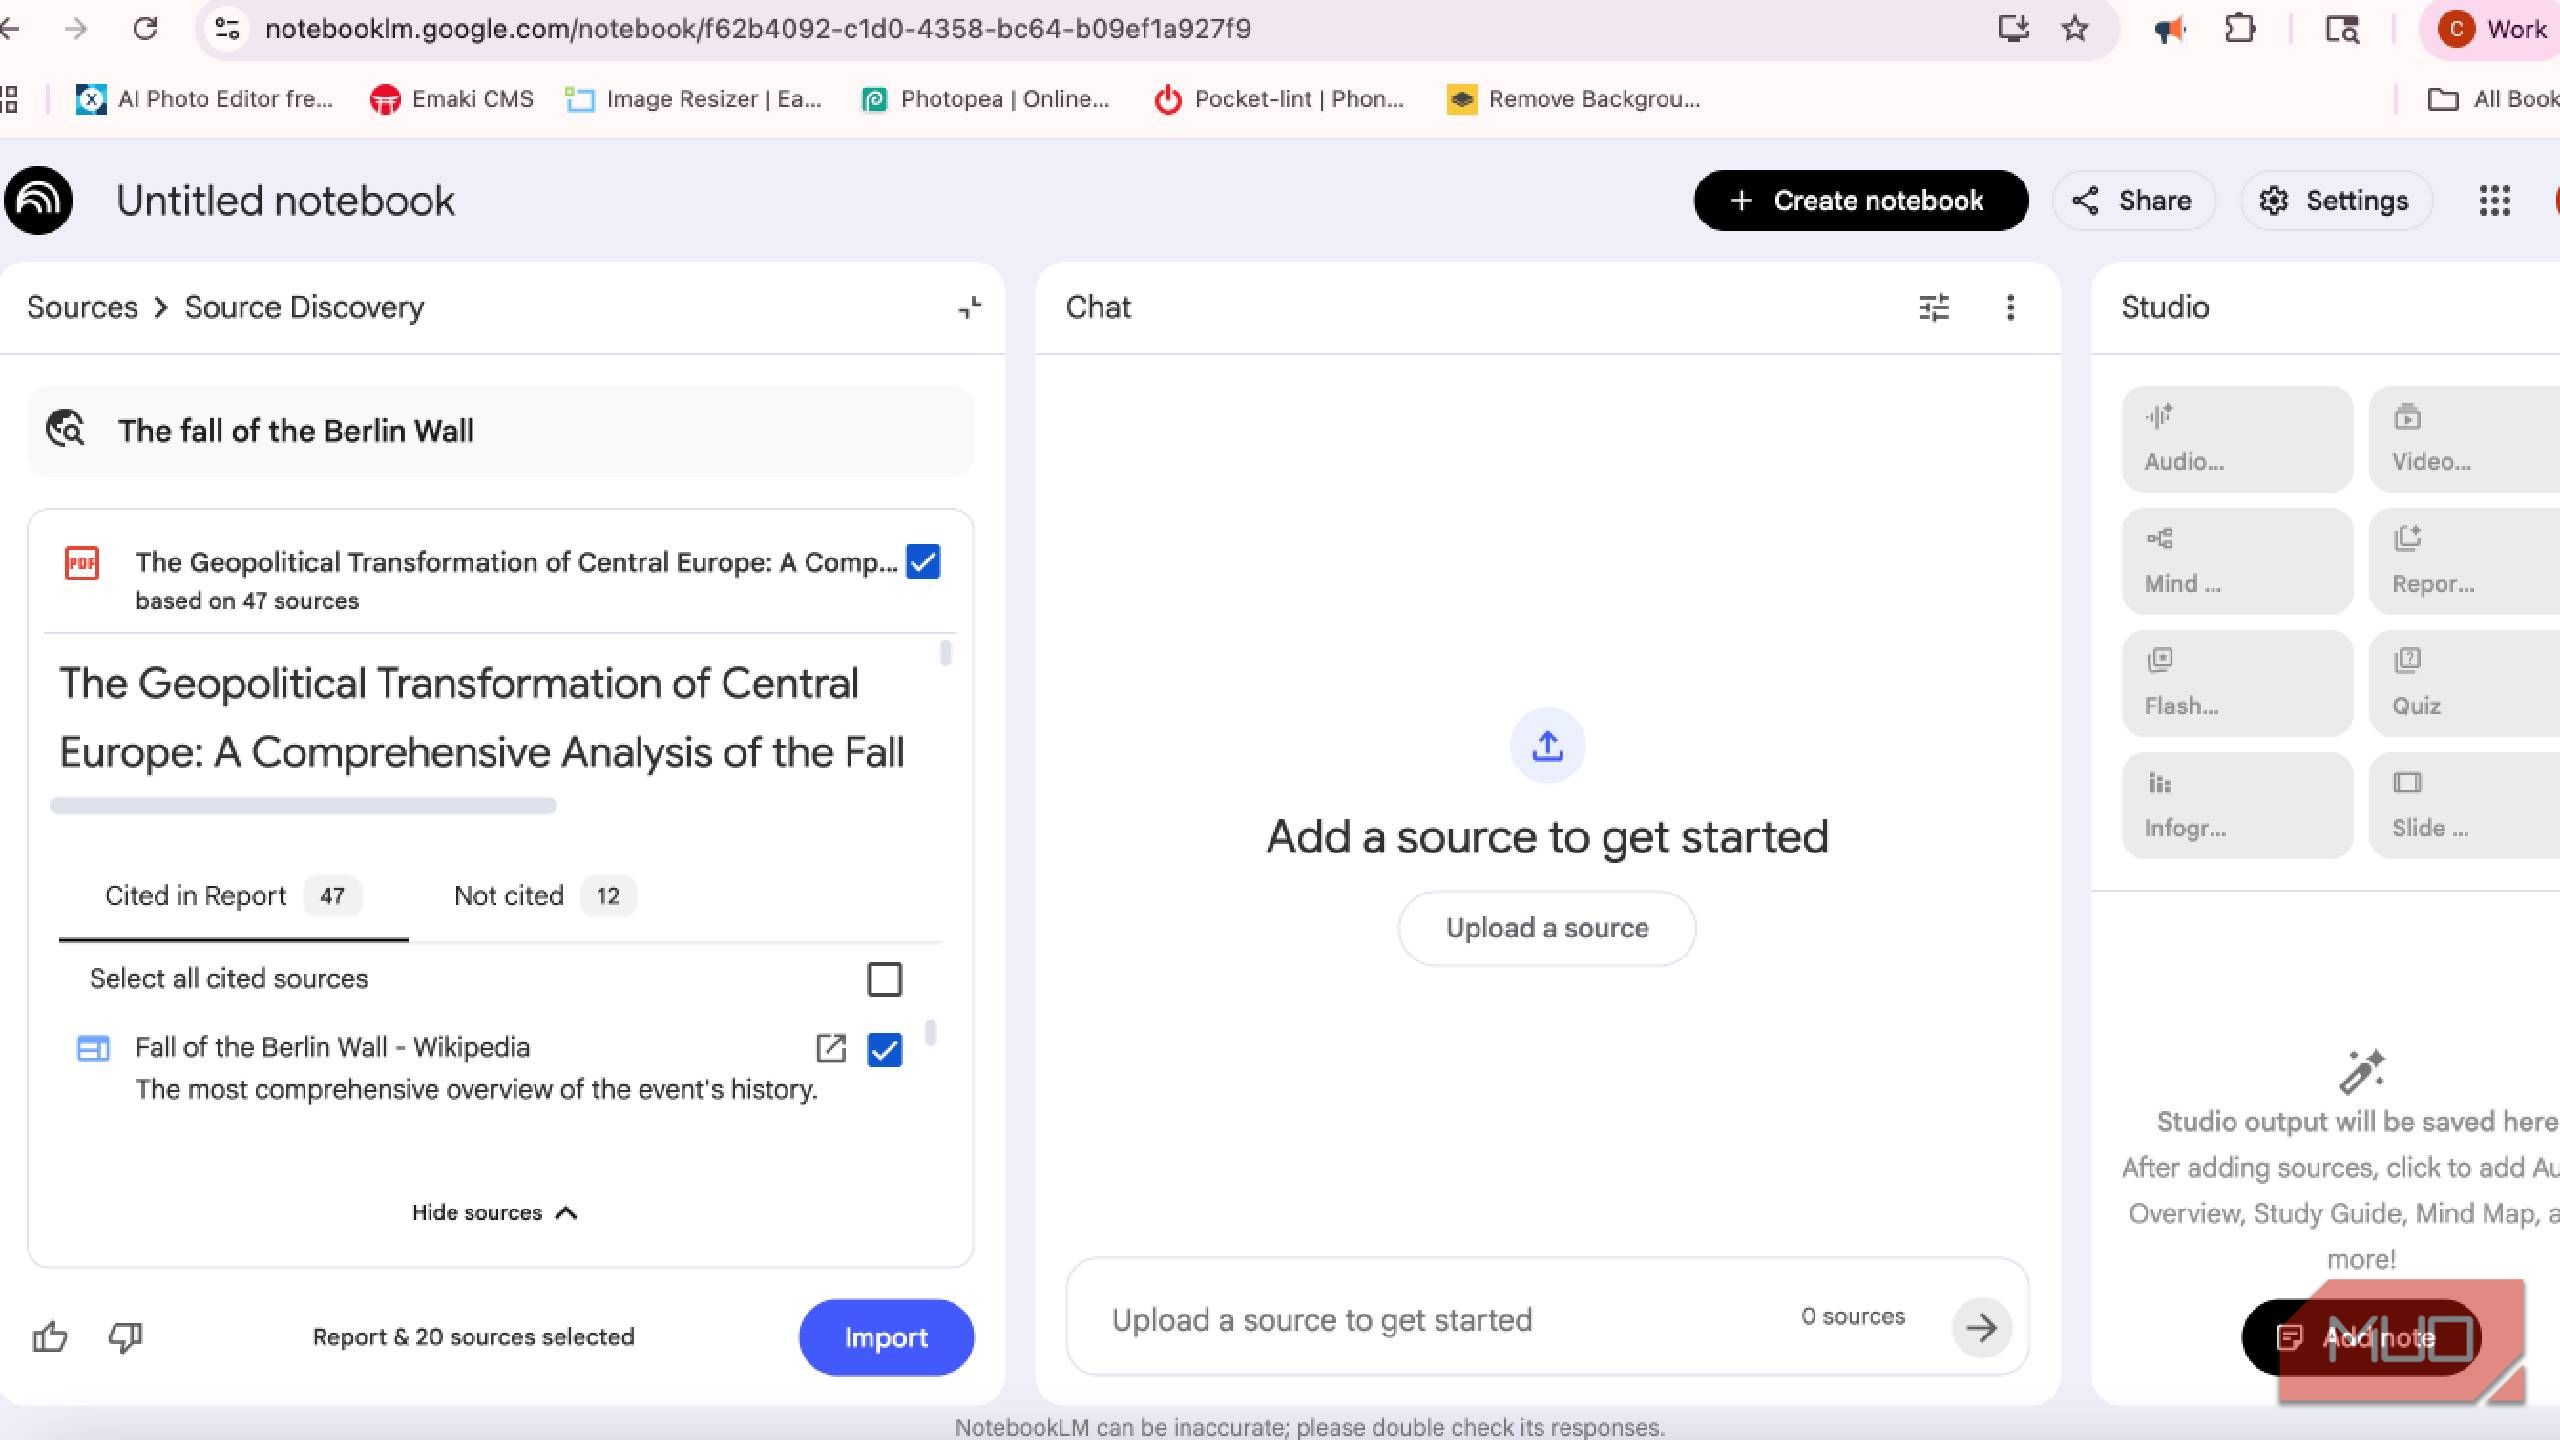Screen dimensions: 2560x1440
Task: Open Audio Overview tile in Studio
Action: [x=2237, y=439]
